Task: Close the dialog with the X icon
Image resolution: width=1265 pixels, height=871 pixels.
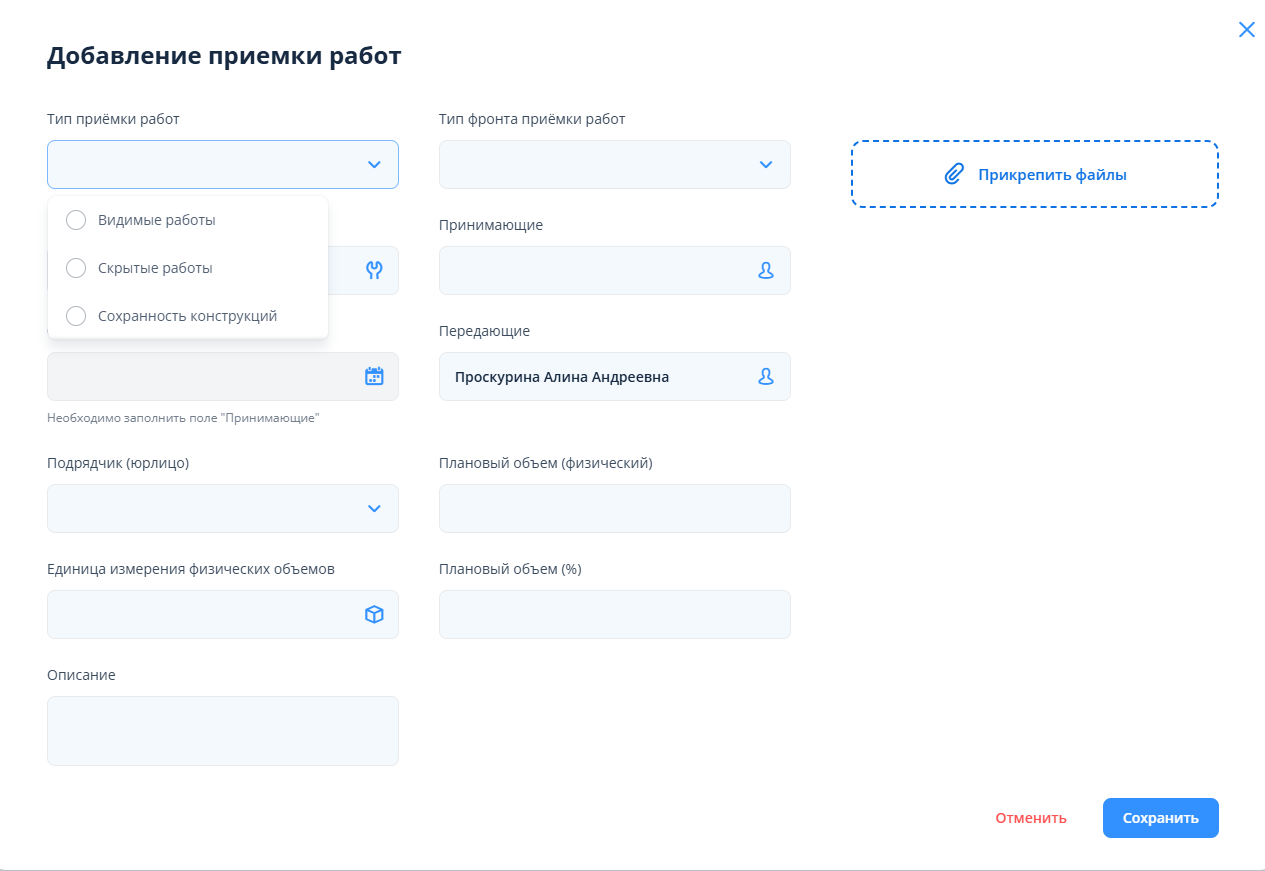Action: 1246,29
